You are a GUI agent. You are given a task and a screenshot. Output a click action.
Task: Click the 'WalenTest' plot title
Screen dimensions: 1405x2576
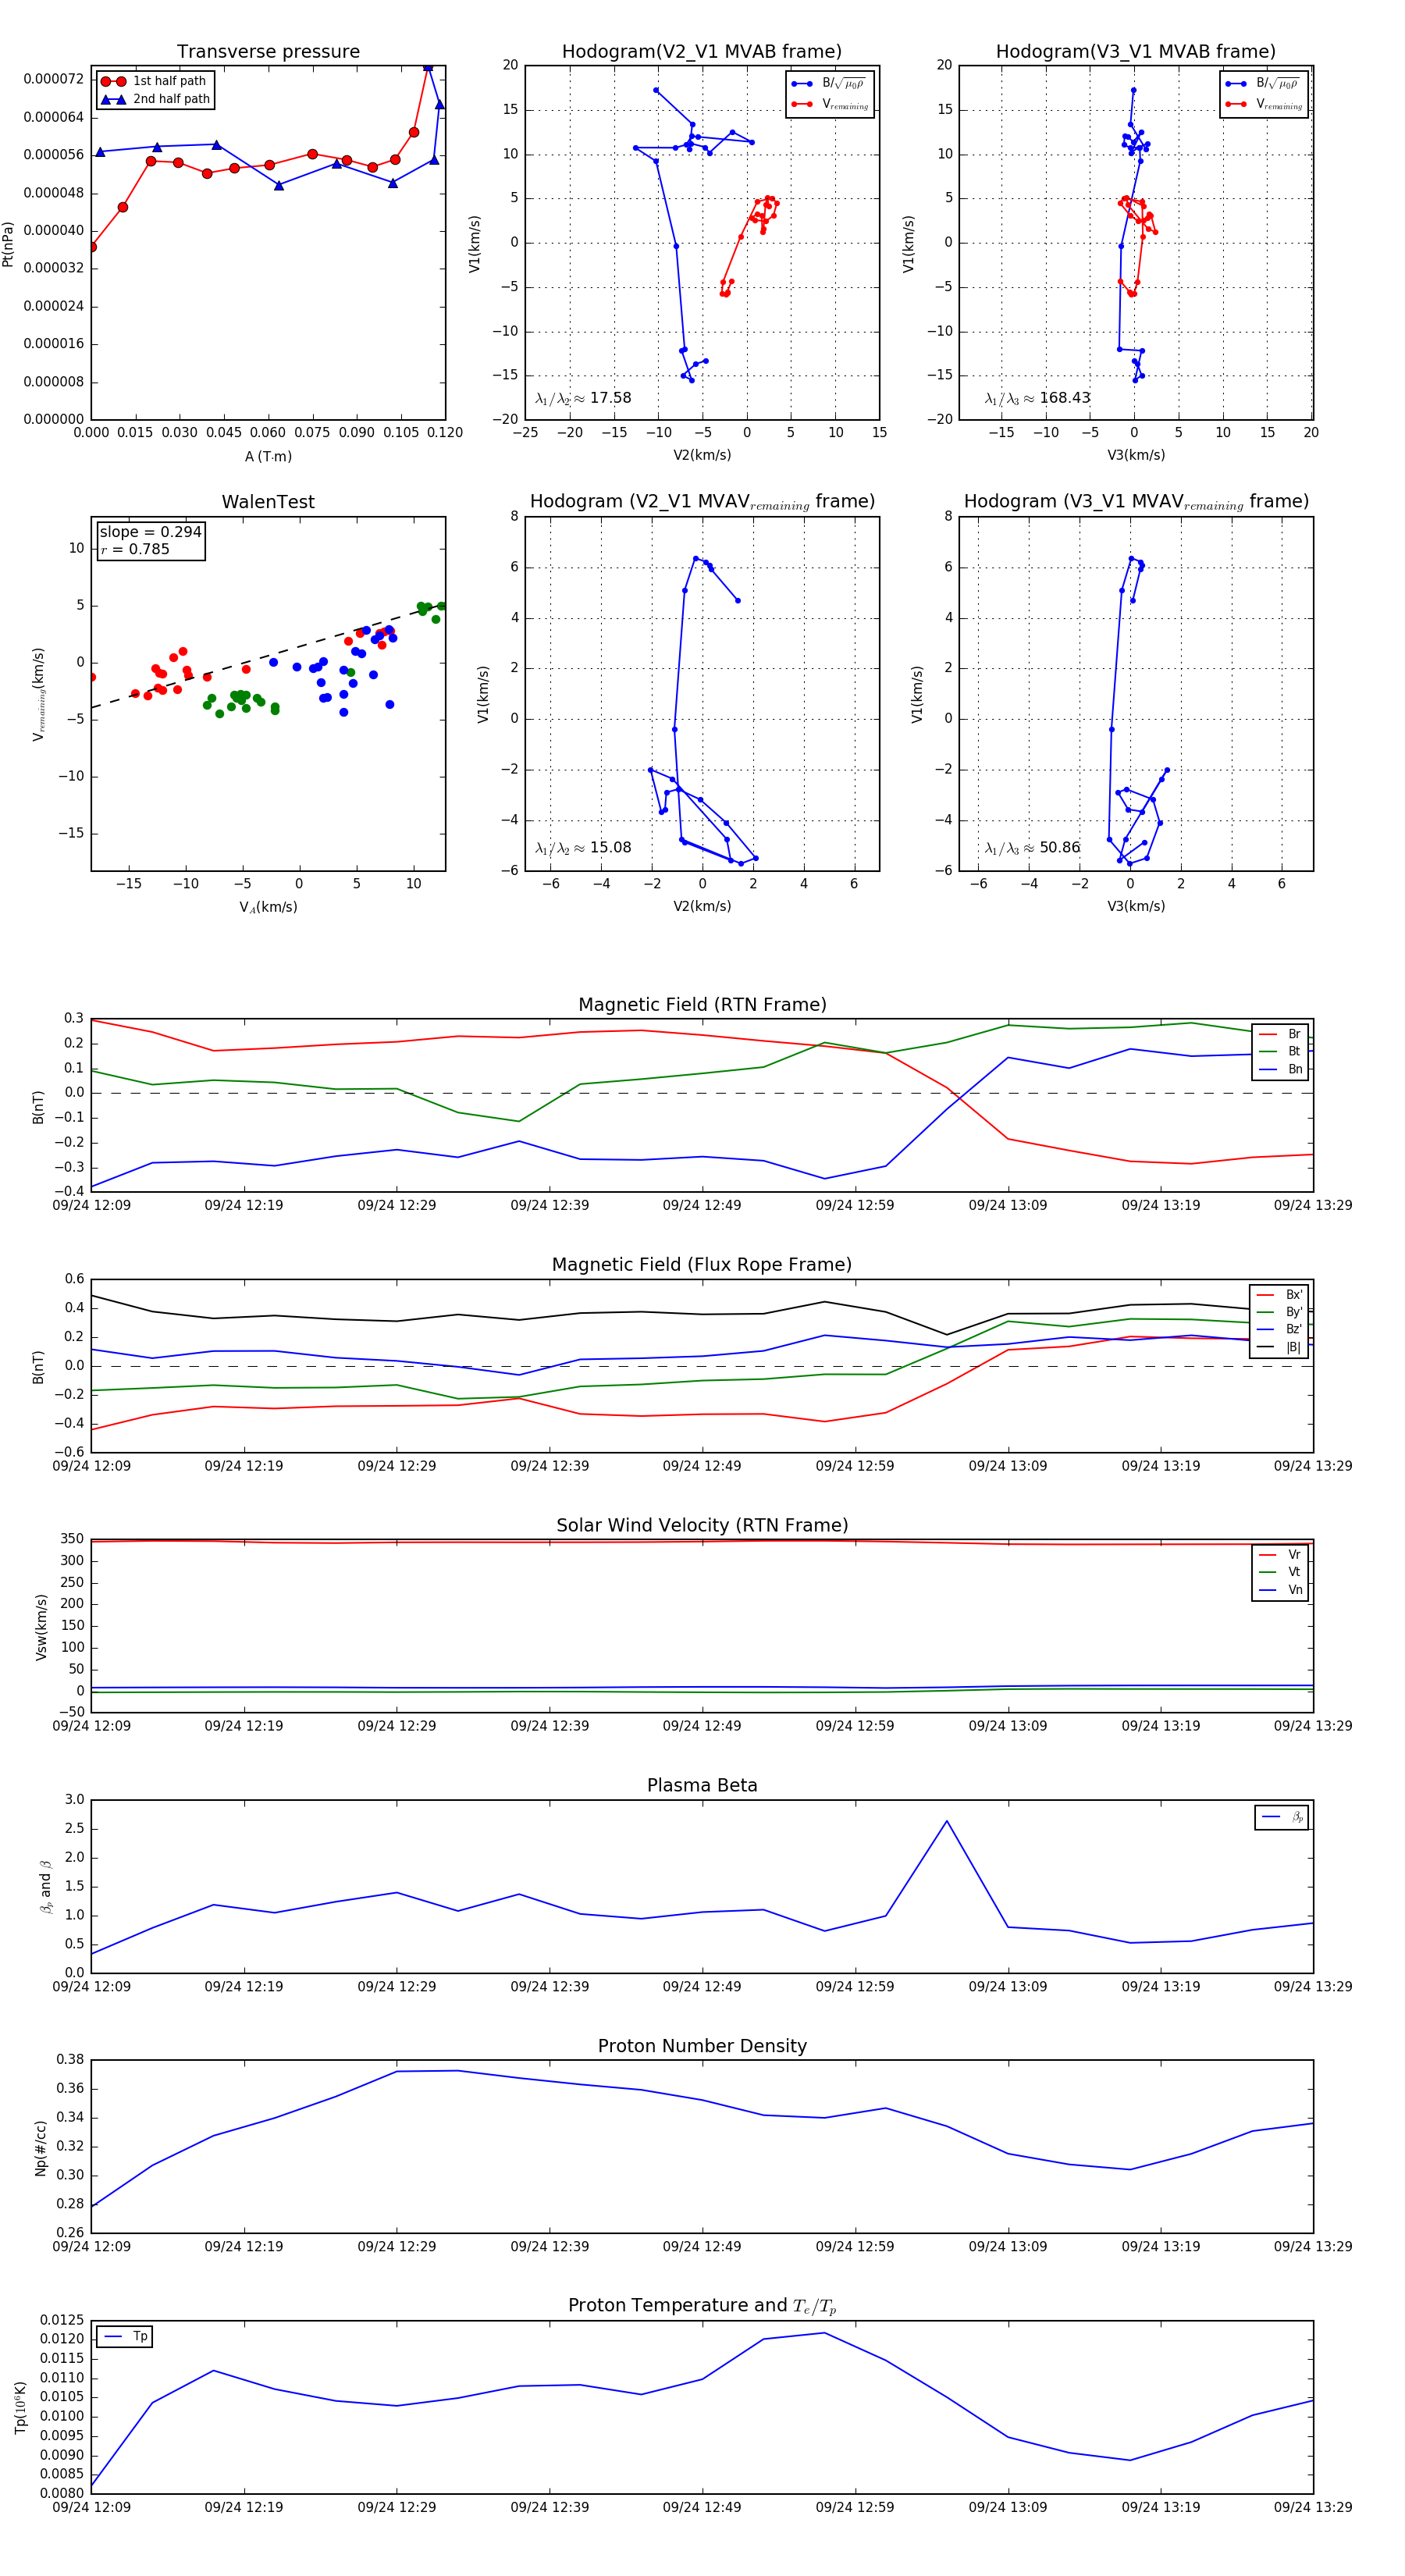(268, 502)
